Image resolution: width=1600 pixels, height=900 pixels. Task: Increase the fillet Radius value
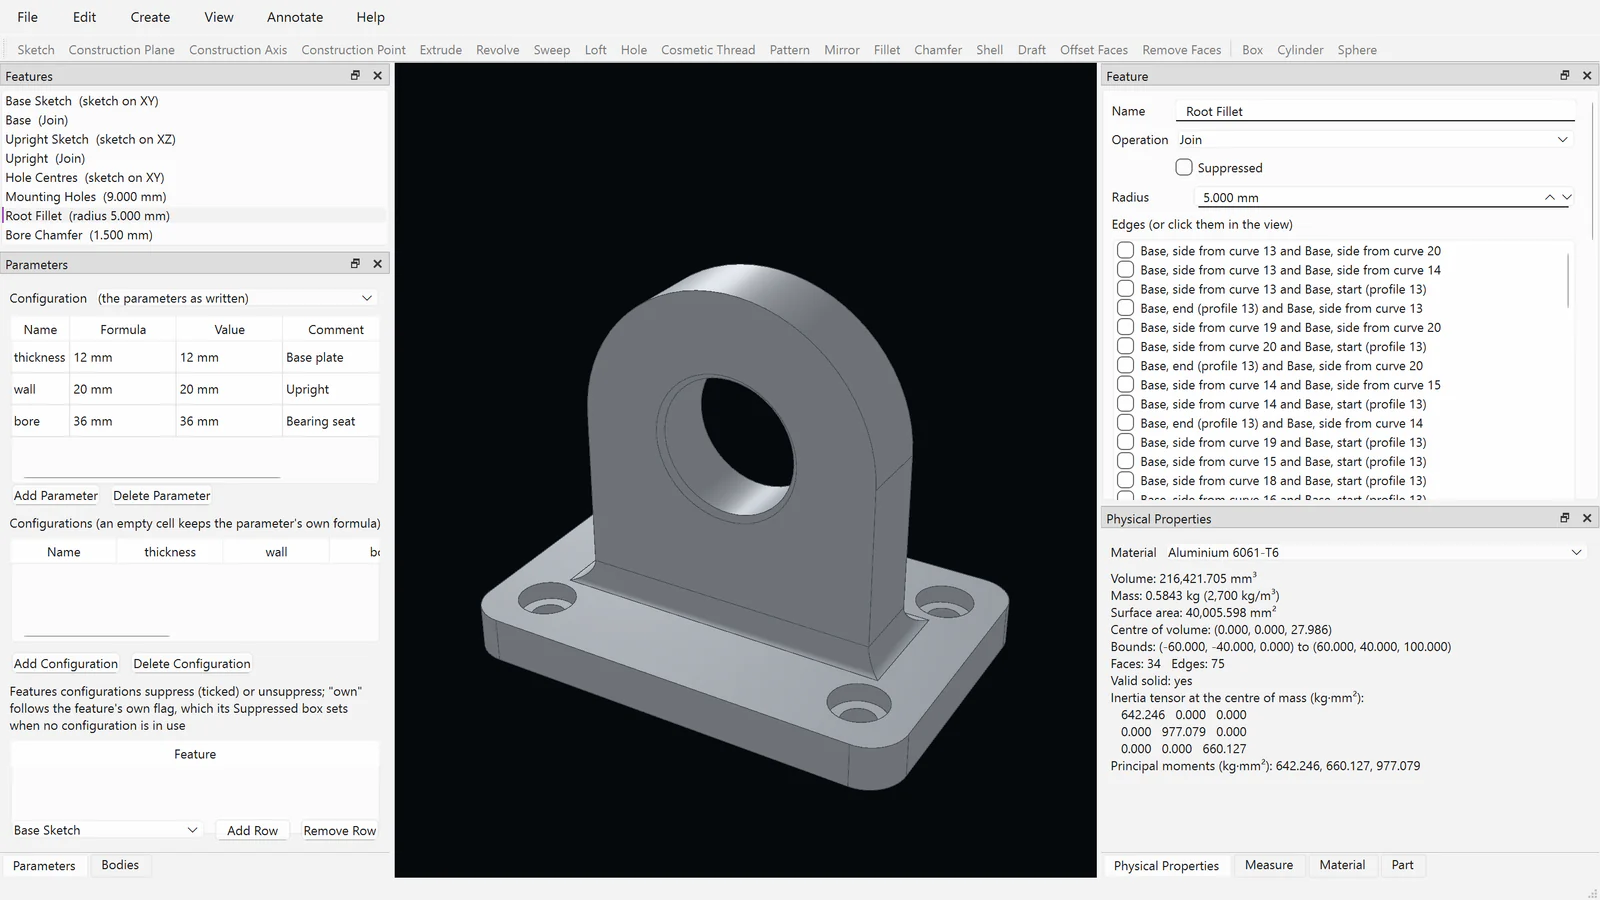(1550, 197)
